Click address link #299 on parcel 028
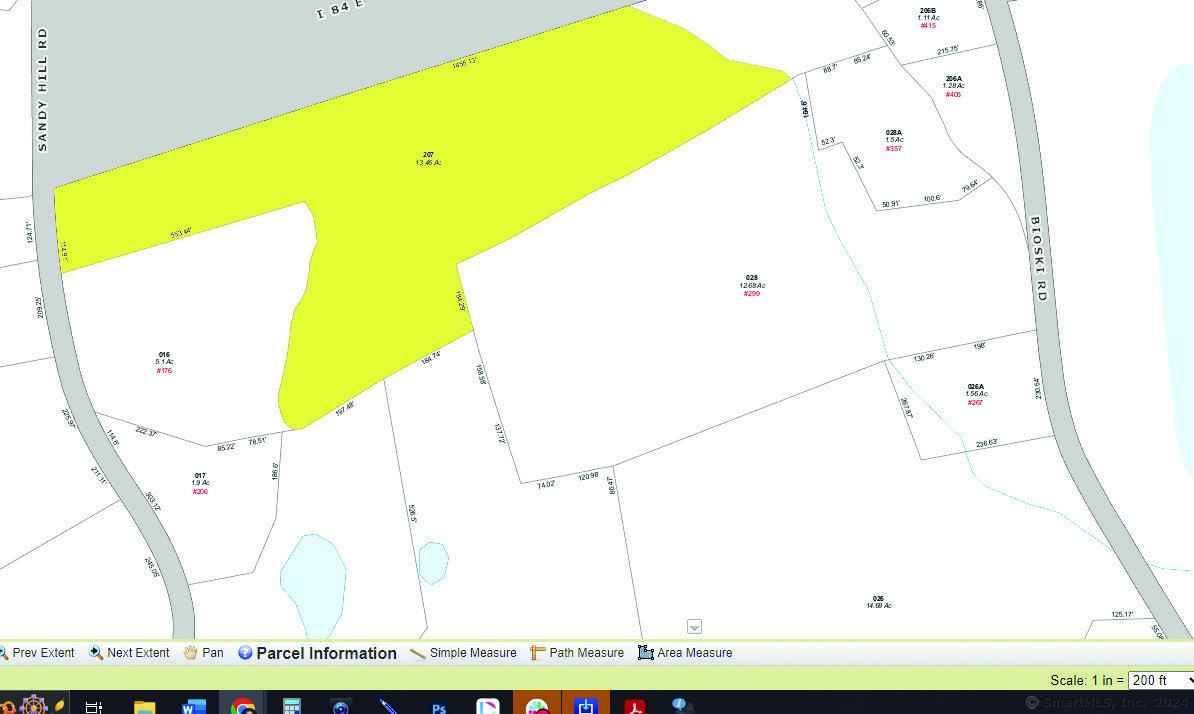 click(752, 294)
